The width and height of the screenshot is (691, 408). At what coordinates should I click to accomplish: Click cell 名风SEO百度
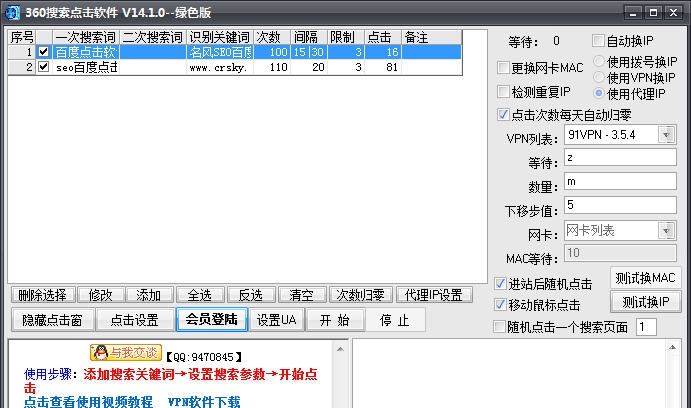(x=220, y=52)
